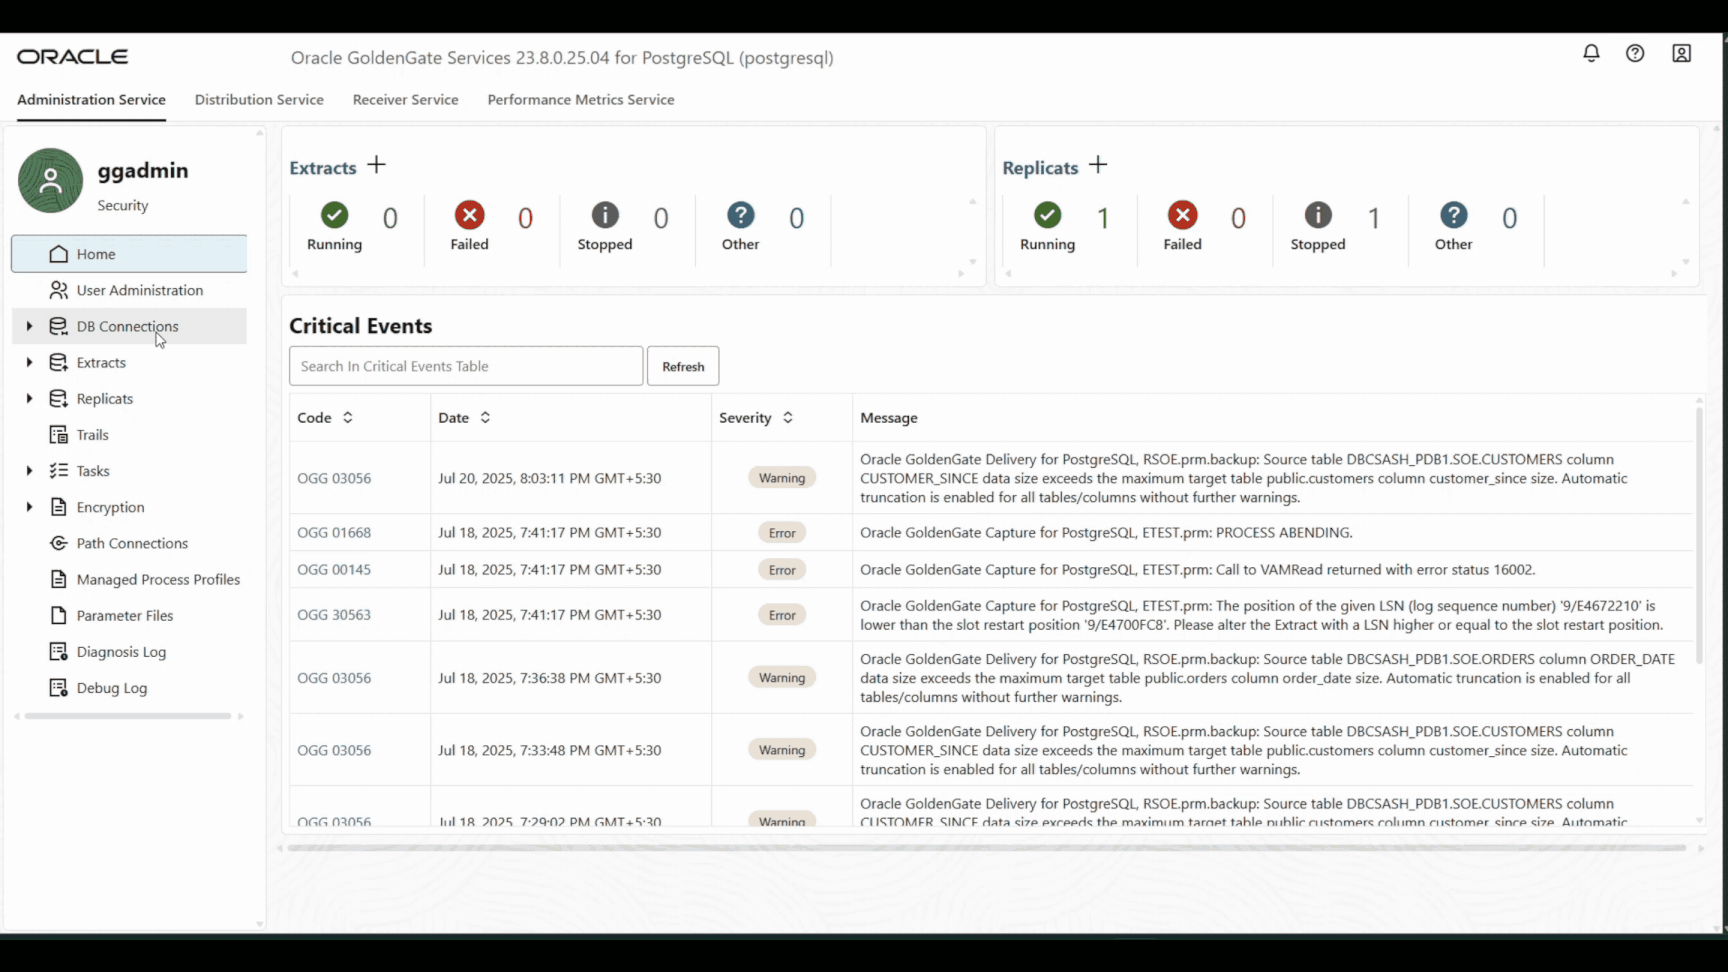Open Diagnosis Log in the sidebar
The image size is (1728, 972).
click(x=129, y=652)
